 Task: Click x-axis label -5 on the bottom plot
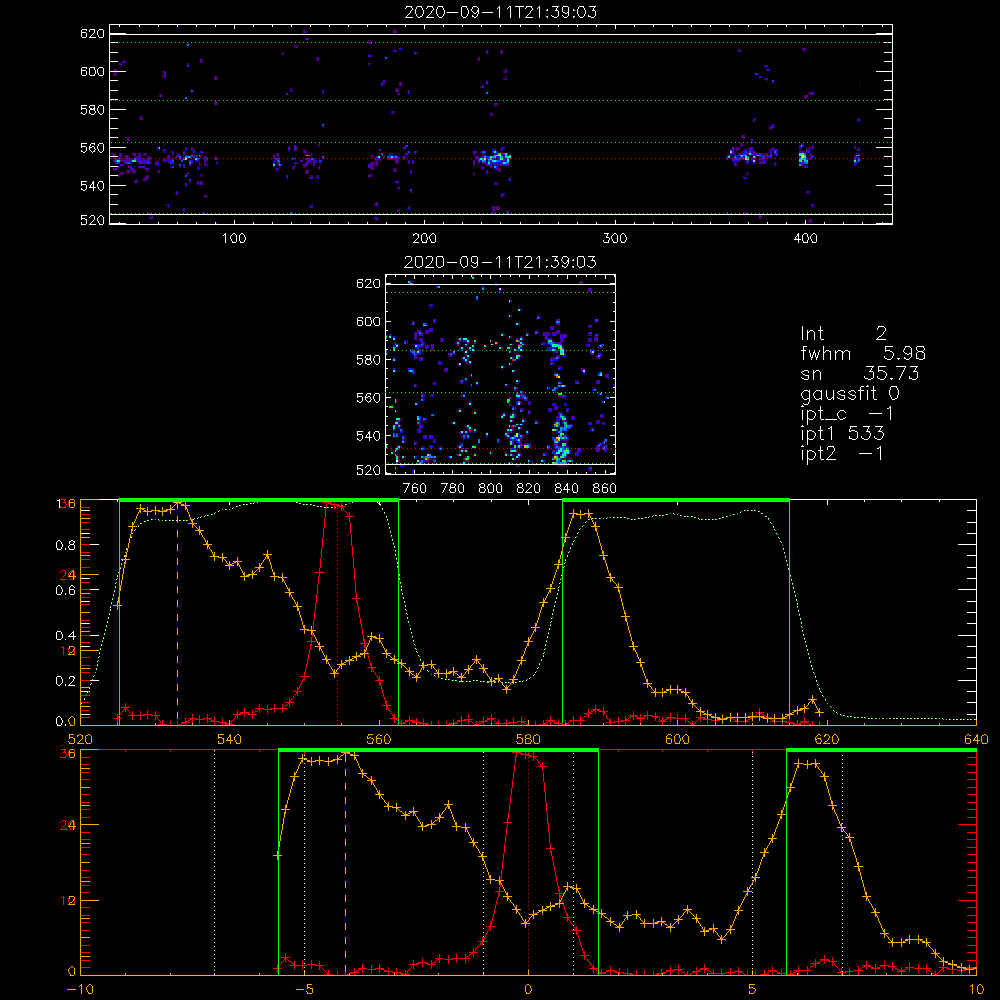304,990
